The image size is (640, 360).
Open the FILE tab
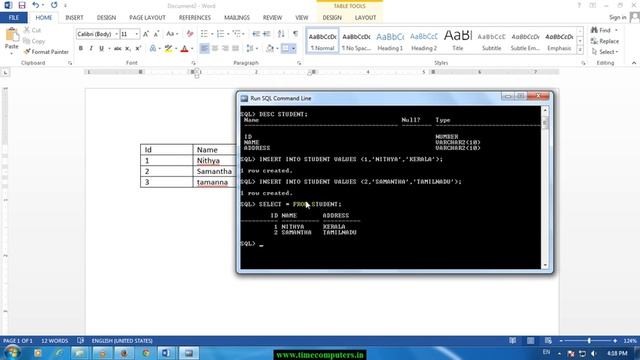(13, 18)
